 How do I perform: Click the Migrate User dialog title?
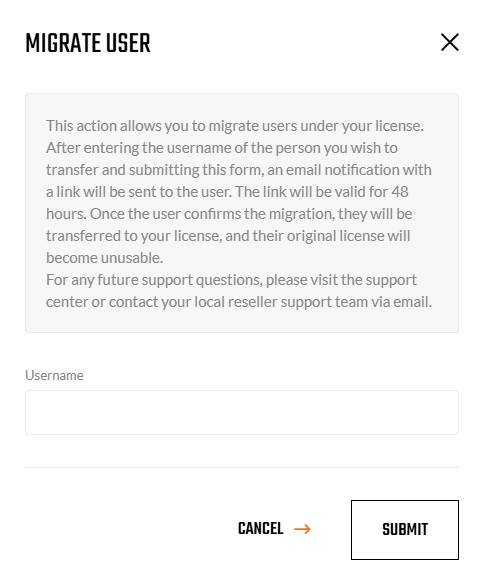coord(88,43)
